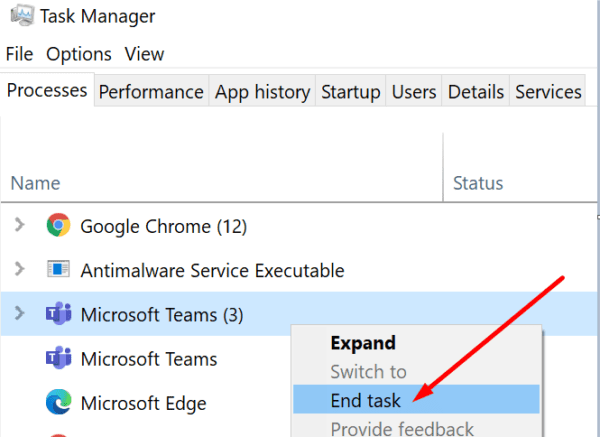Open the Details tab
The height and width of the screenshot is (437, 600).
(475, 92)
